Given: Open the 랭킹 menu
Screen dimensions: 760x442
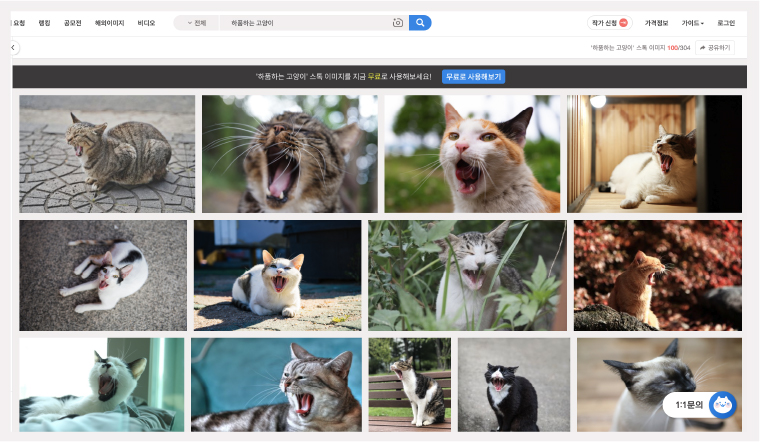Looking at the screenshot, I should click(x=44, y=22).
